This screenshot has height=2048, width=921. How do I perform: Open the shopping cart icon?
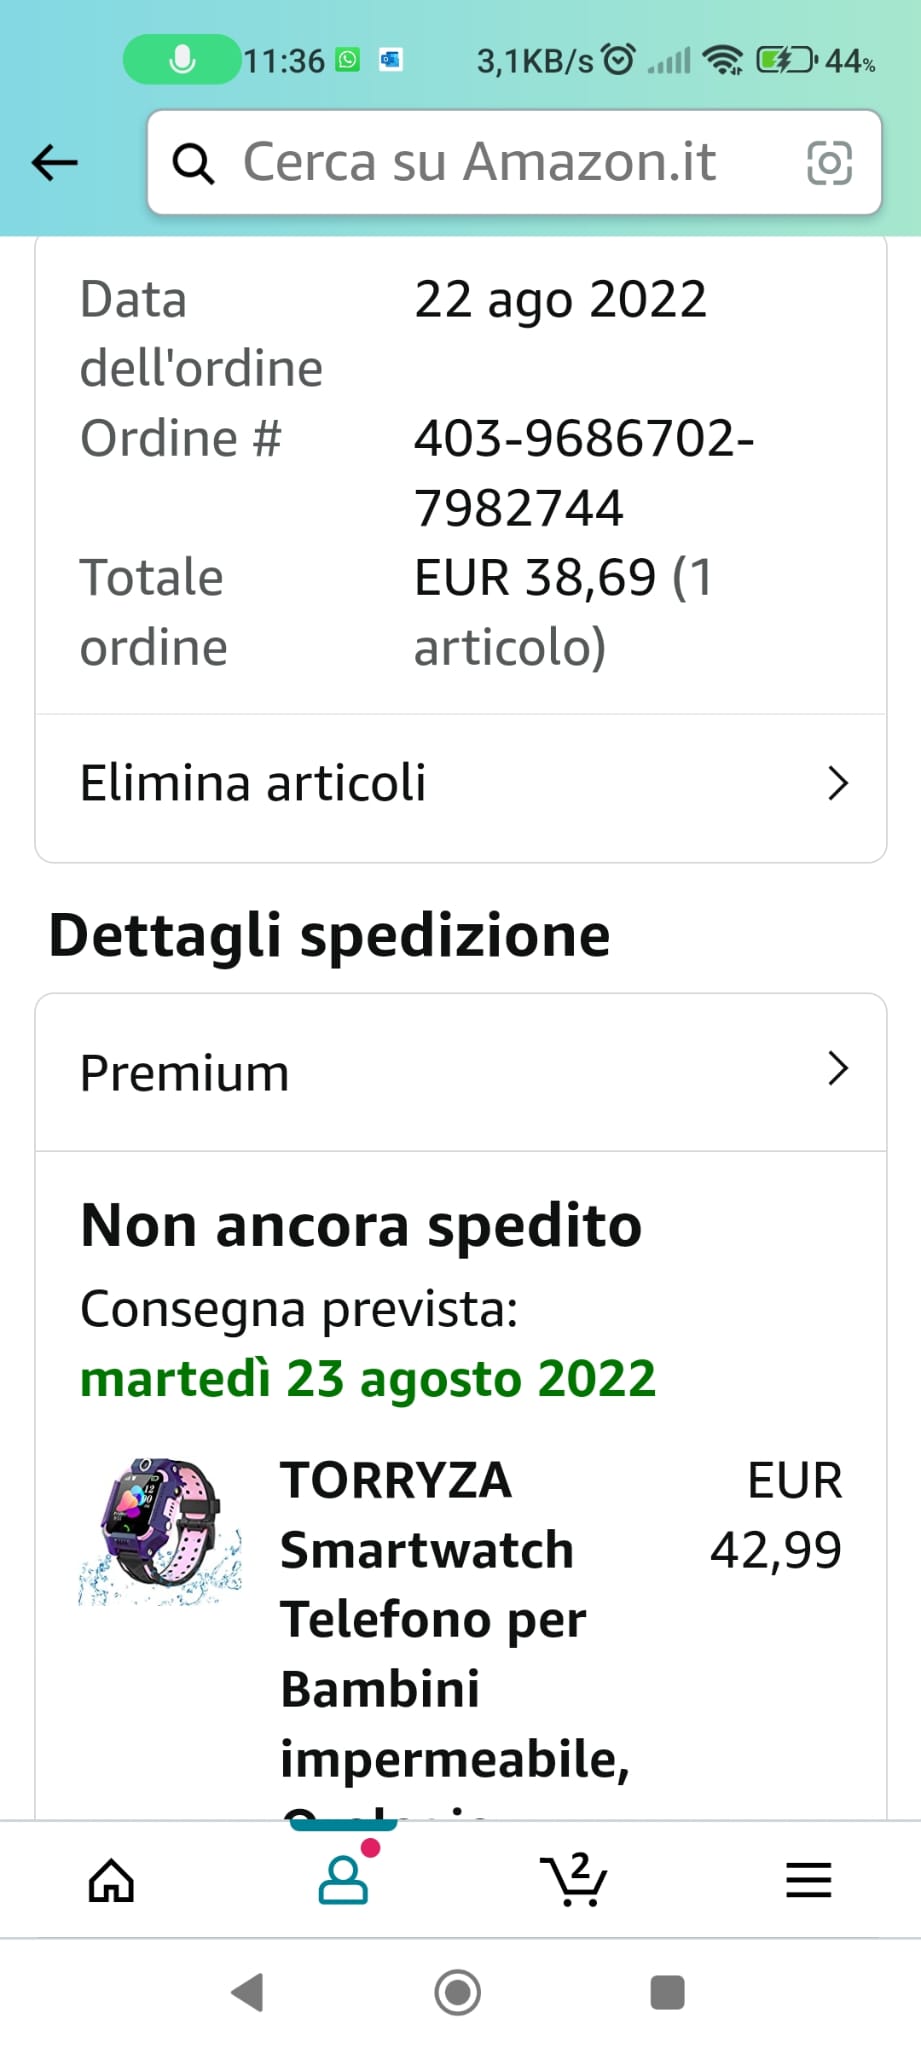tap(574, 1879)
